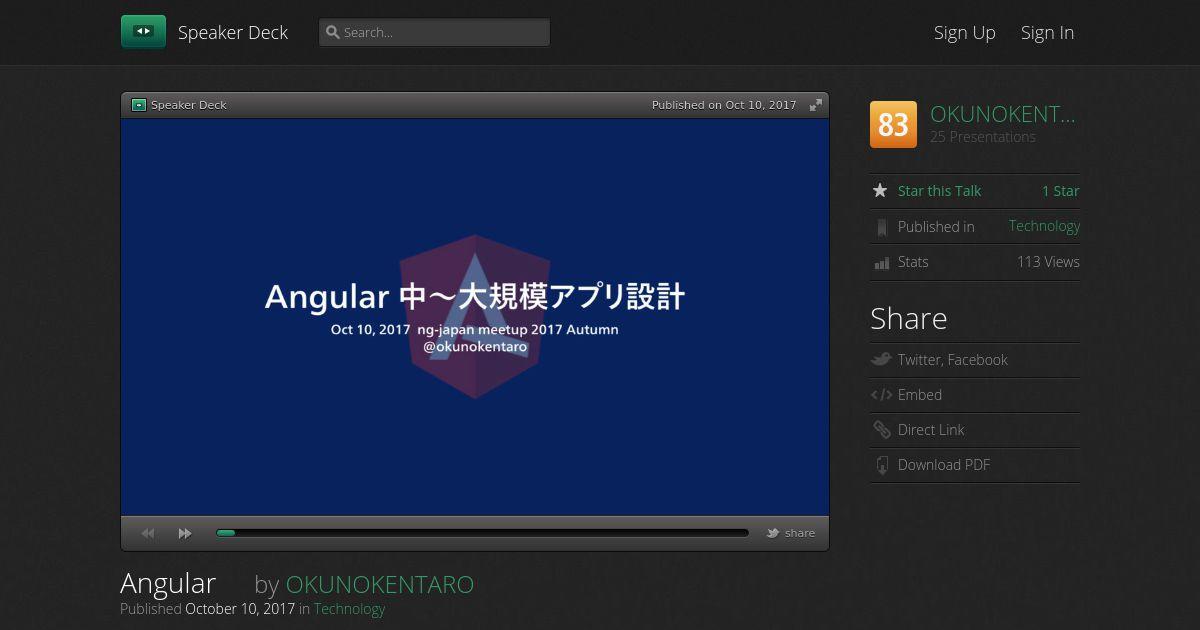Image resolution: width=1200 pixels, height=630 pixels.
Task: Click the star icon beside Star this Talk
Action: pos(880,190)
